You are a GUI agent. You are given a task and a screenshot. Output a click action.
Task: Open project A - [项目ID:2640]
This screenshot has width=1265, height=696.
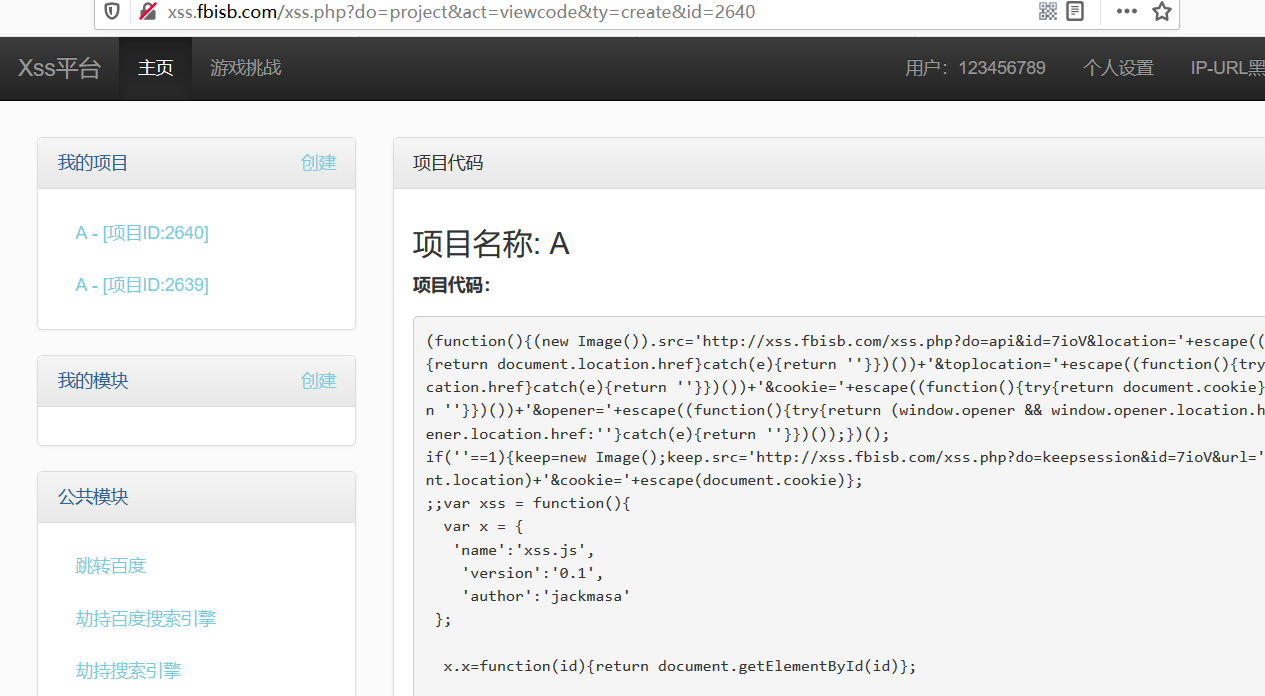(142, 233)
